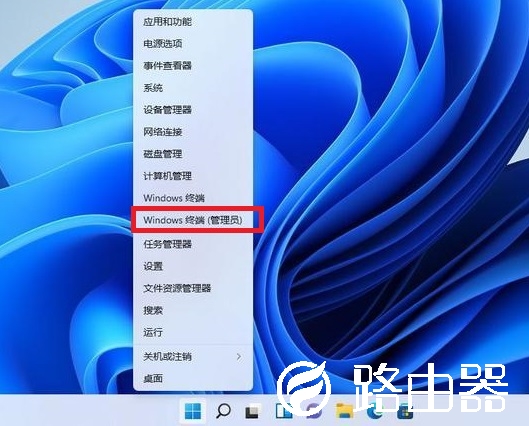The height and width of the screenshot is (426, 529).
Task: Open Task View from the taskbar
Action: 253,411
